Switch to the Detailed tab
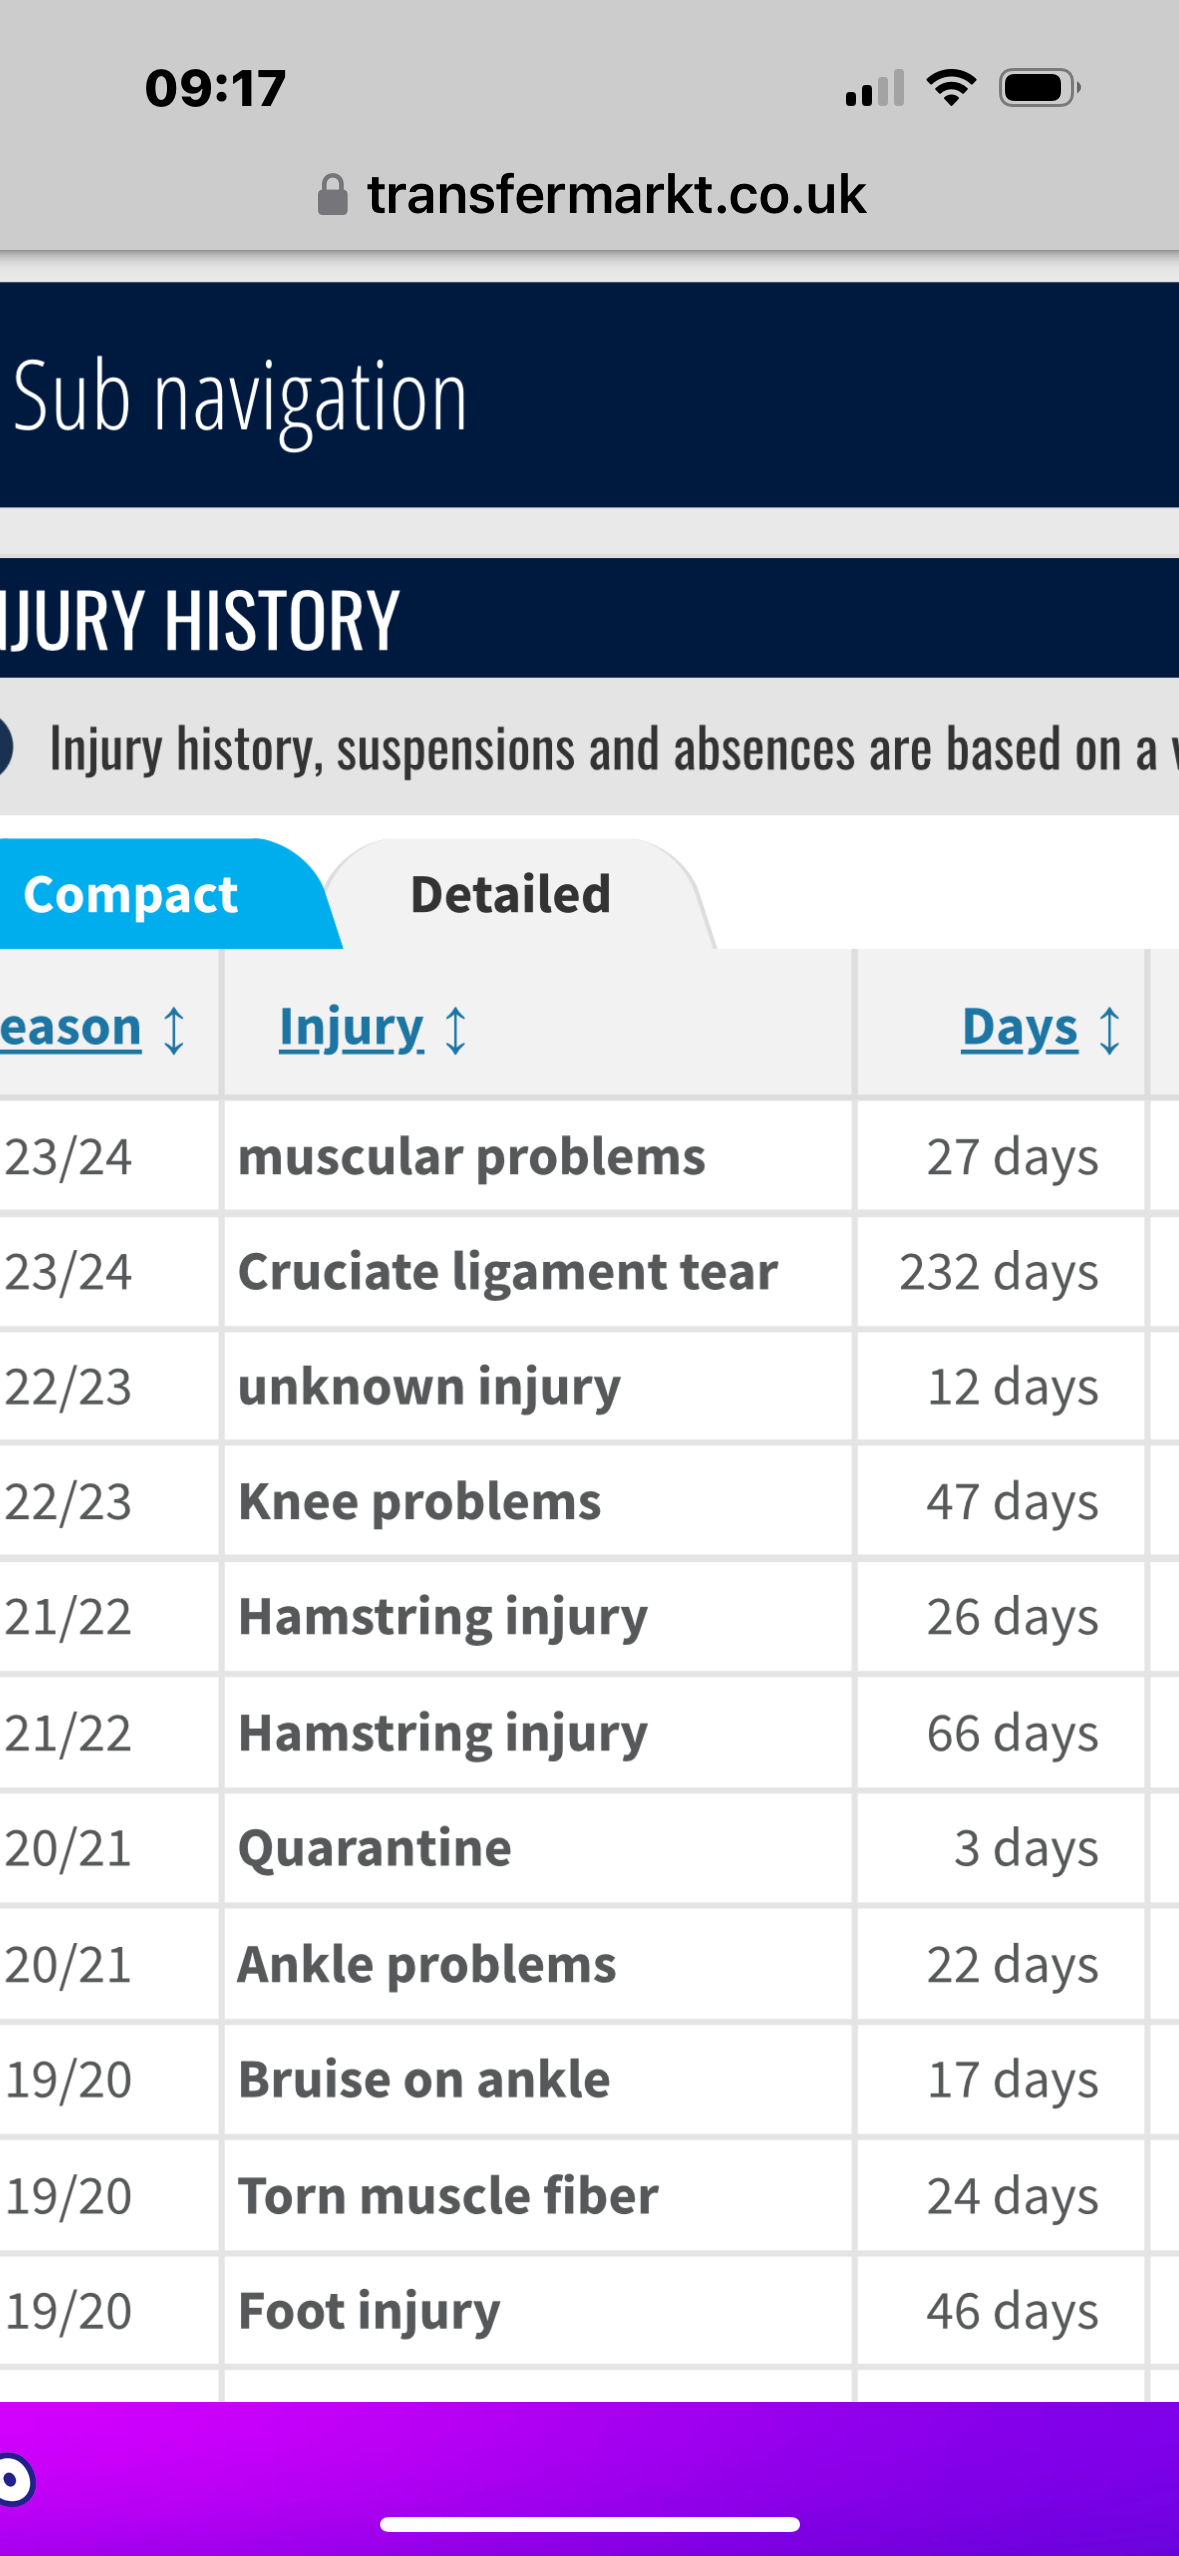Viewport: 1179px width, 2556px height. tap(511, 894)
